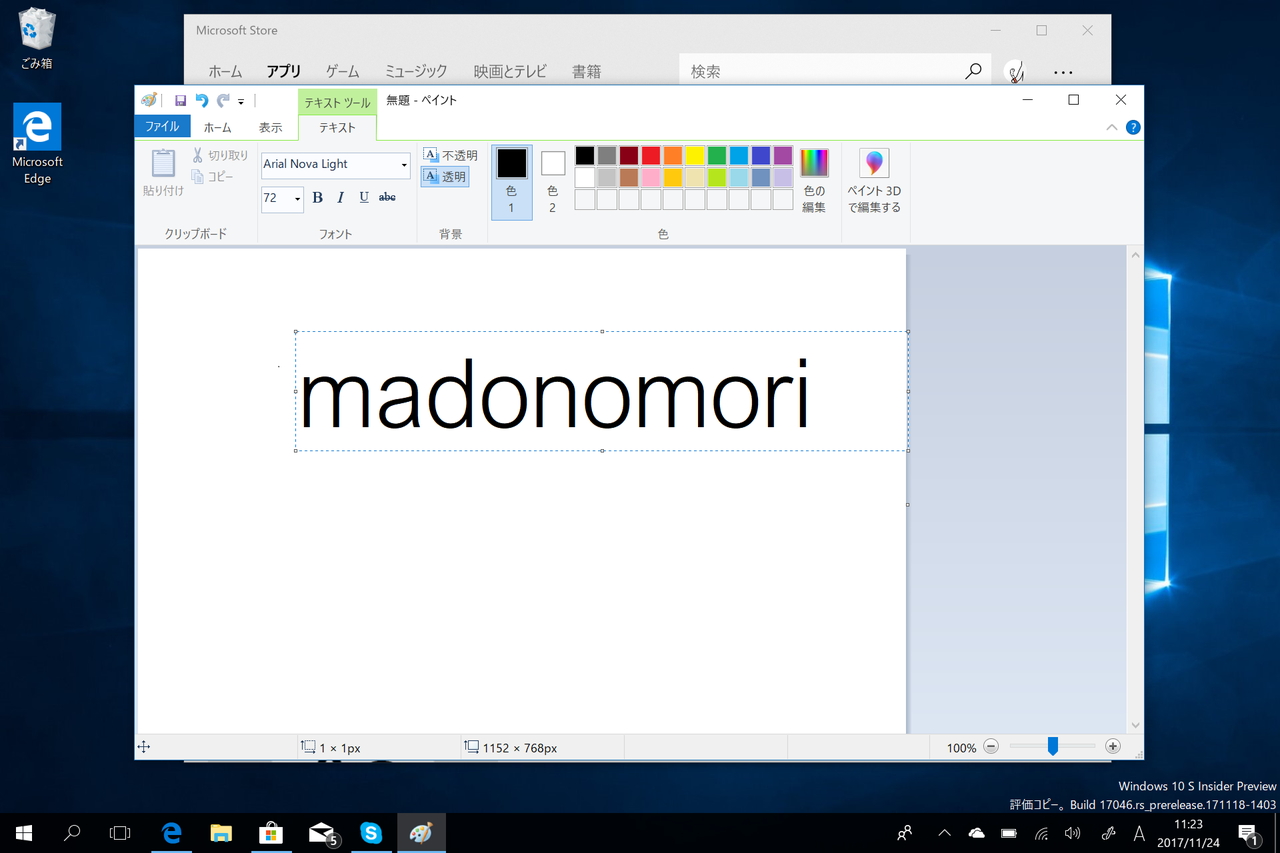
Task: Pick the red color swatch
Action: coord(650,155)
